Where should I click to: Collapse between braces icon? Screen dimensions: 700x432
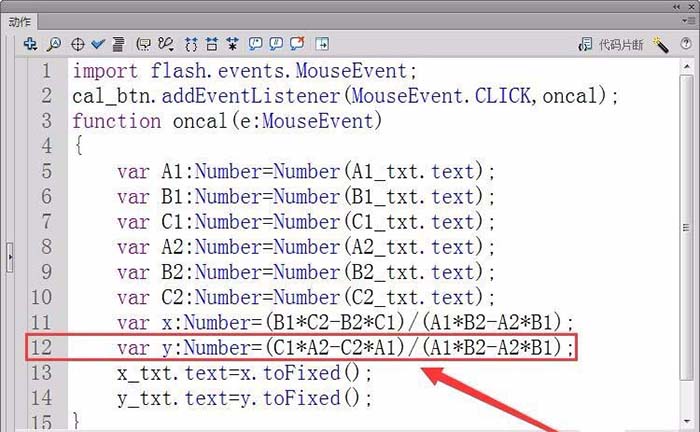click(x=191, y=44)
